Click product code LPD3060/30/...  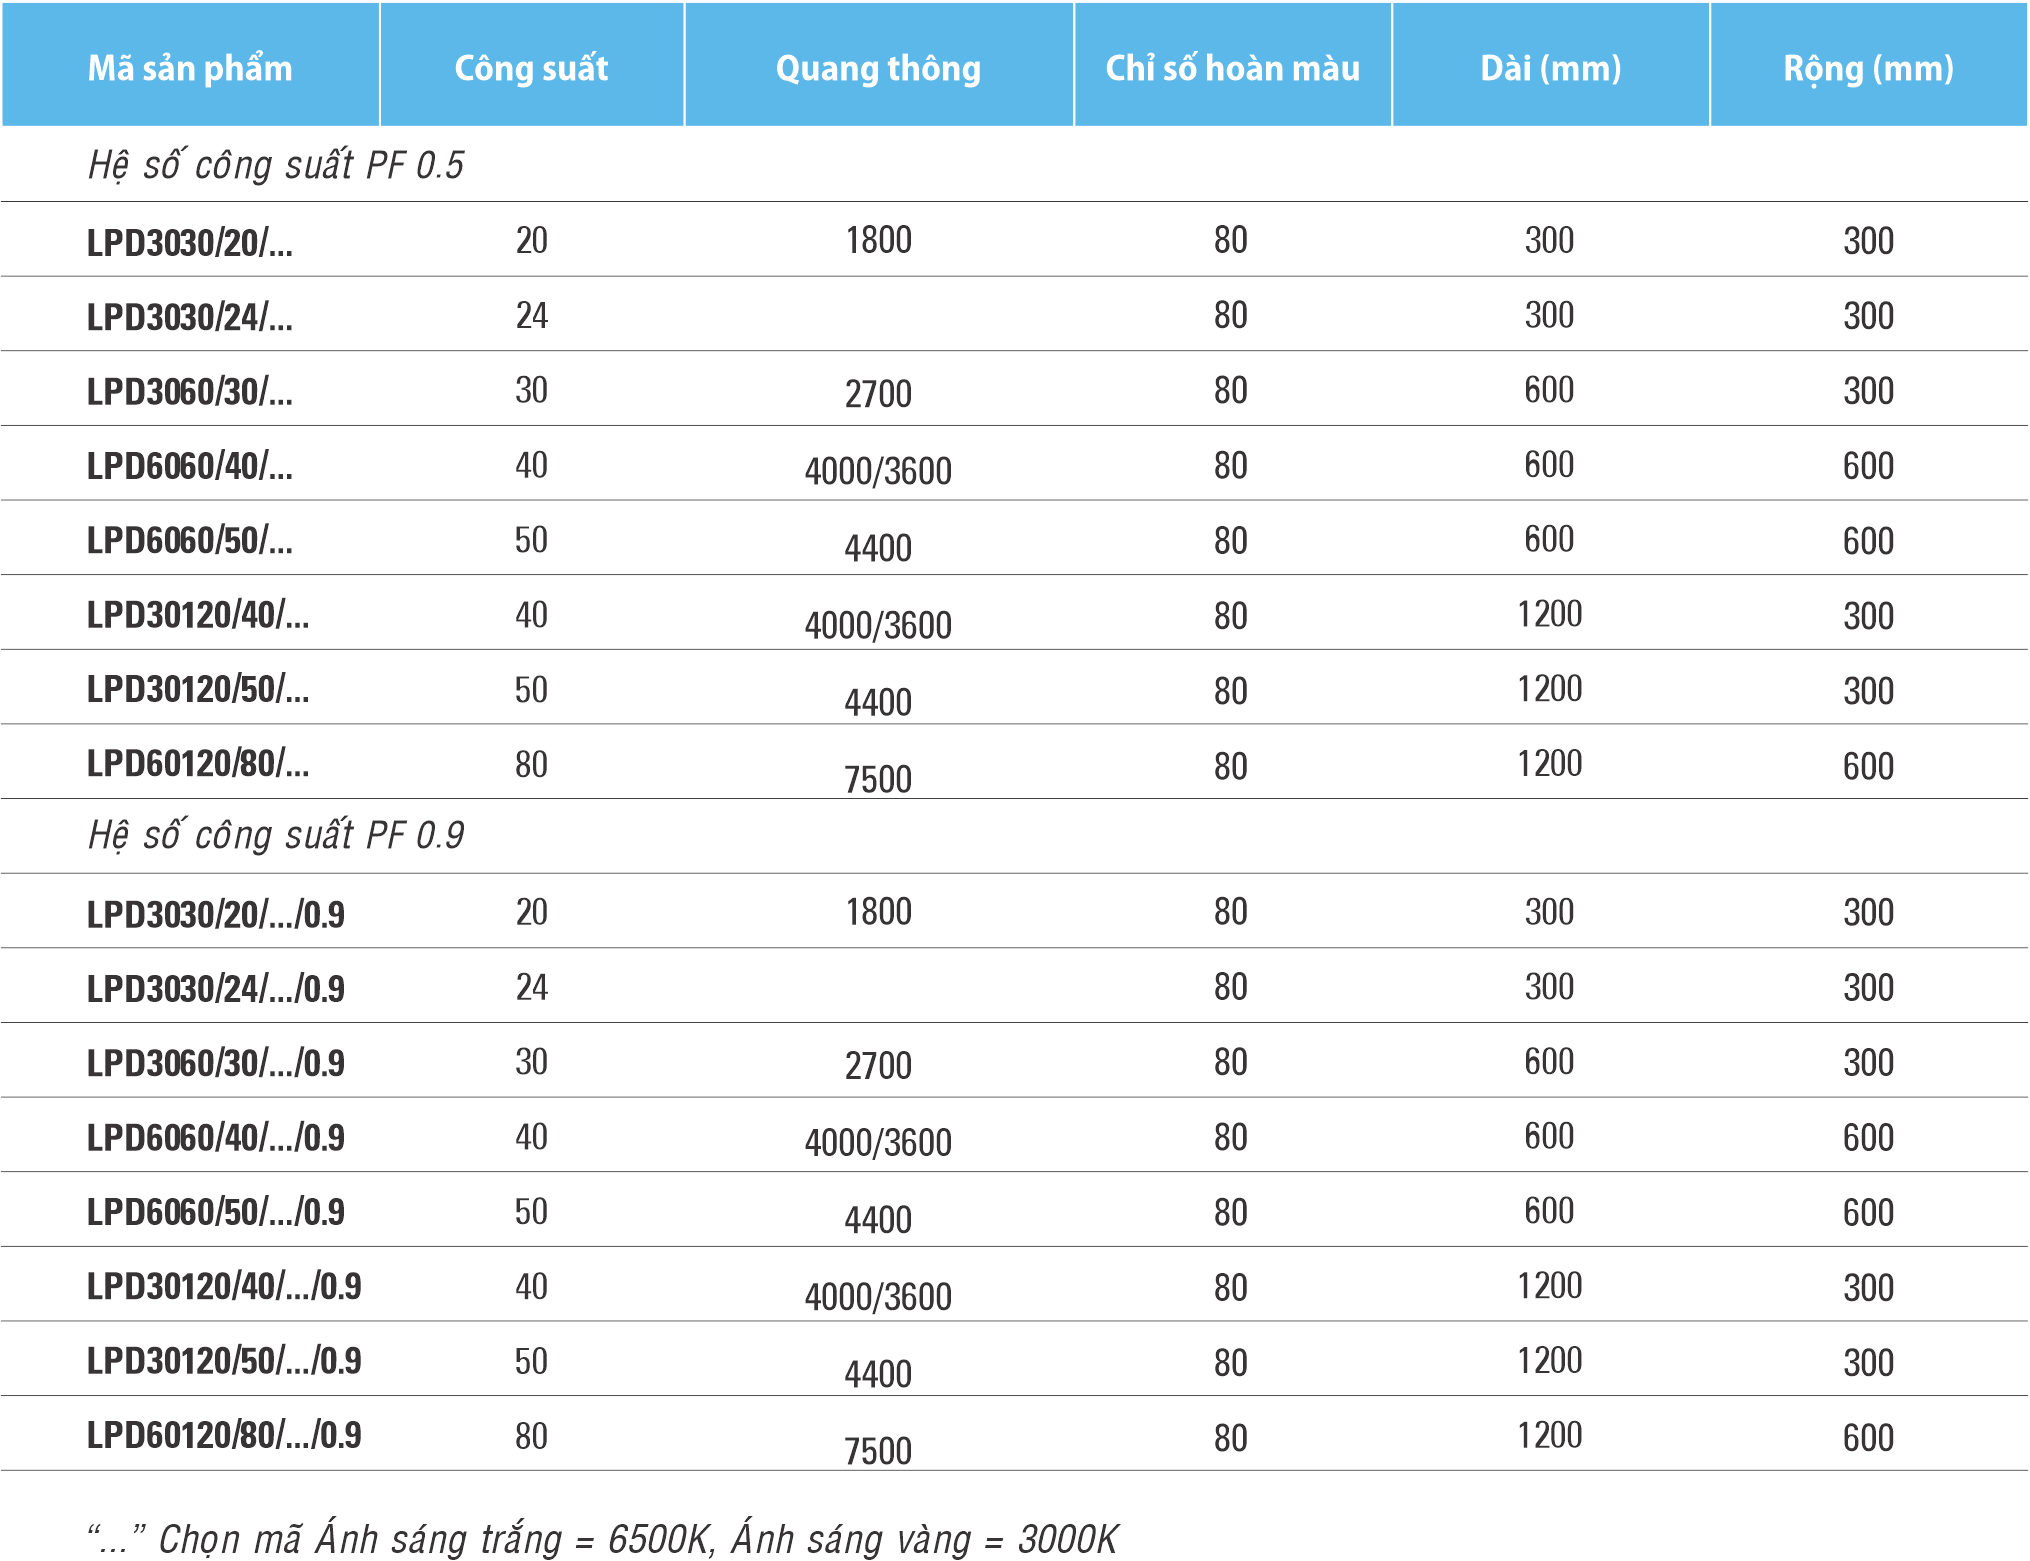tap(190, 391)
